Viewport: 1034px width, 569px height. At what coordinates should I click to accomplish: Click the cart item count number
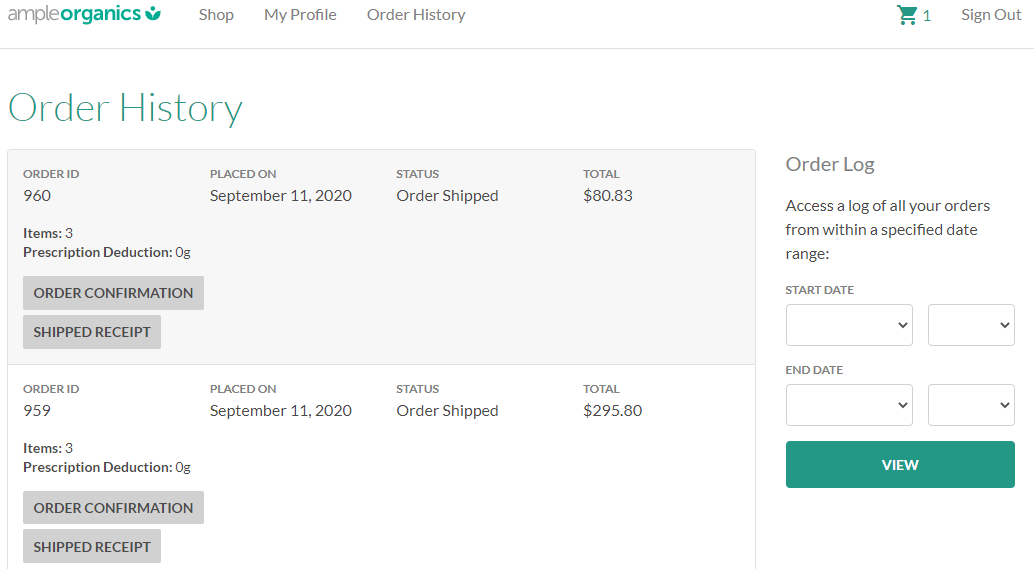tap(927, 16)
